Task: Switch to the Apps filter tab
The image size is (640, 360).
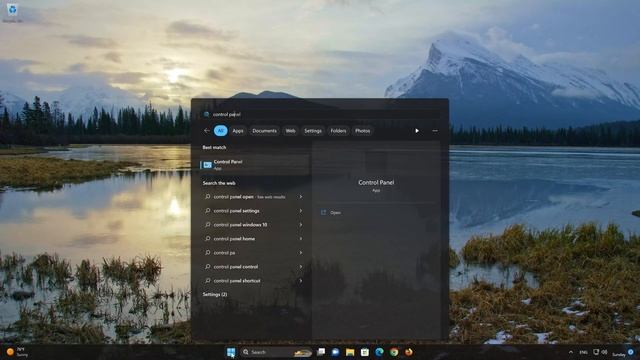Action: click(x=238, y=131)
